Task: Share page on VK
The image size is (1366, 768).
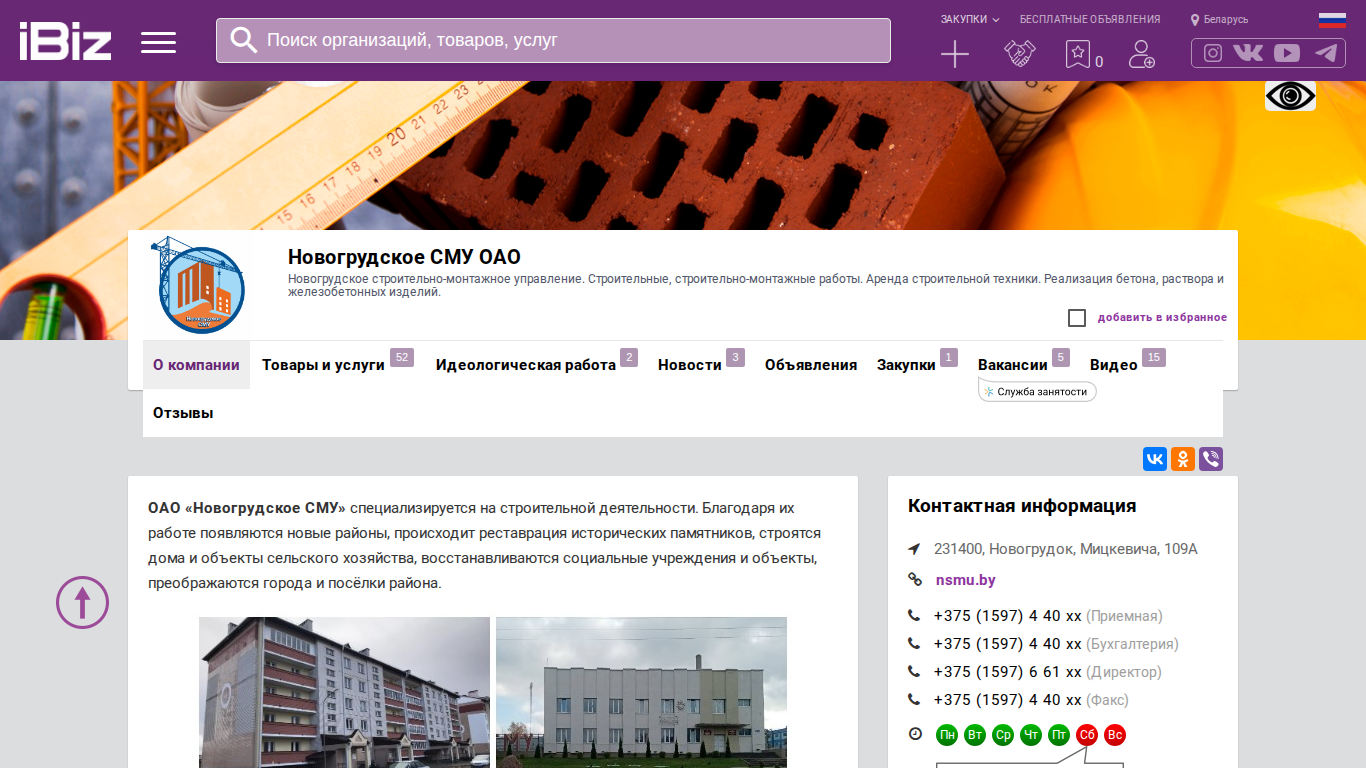Action: tap(1155, 459)
